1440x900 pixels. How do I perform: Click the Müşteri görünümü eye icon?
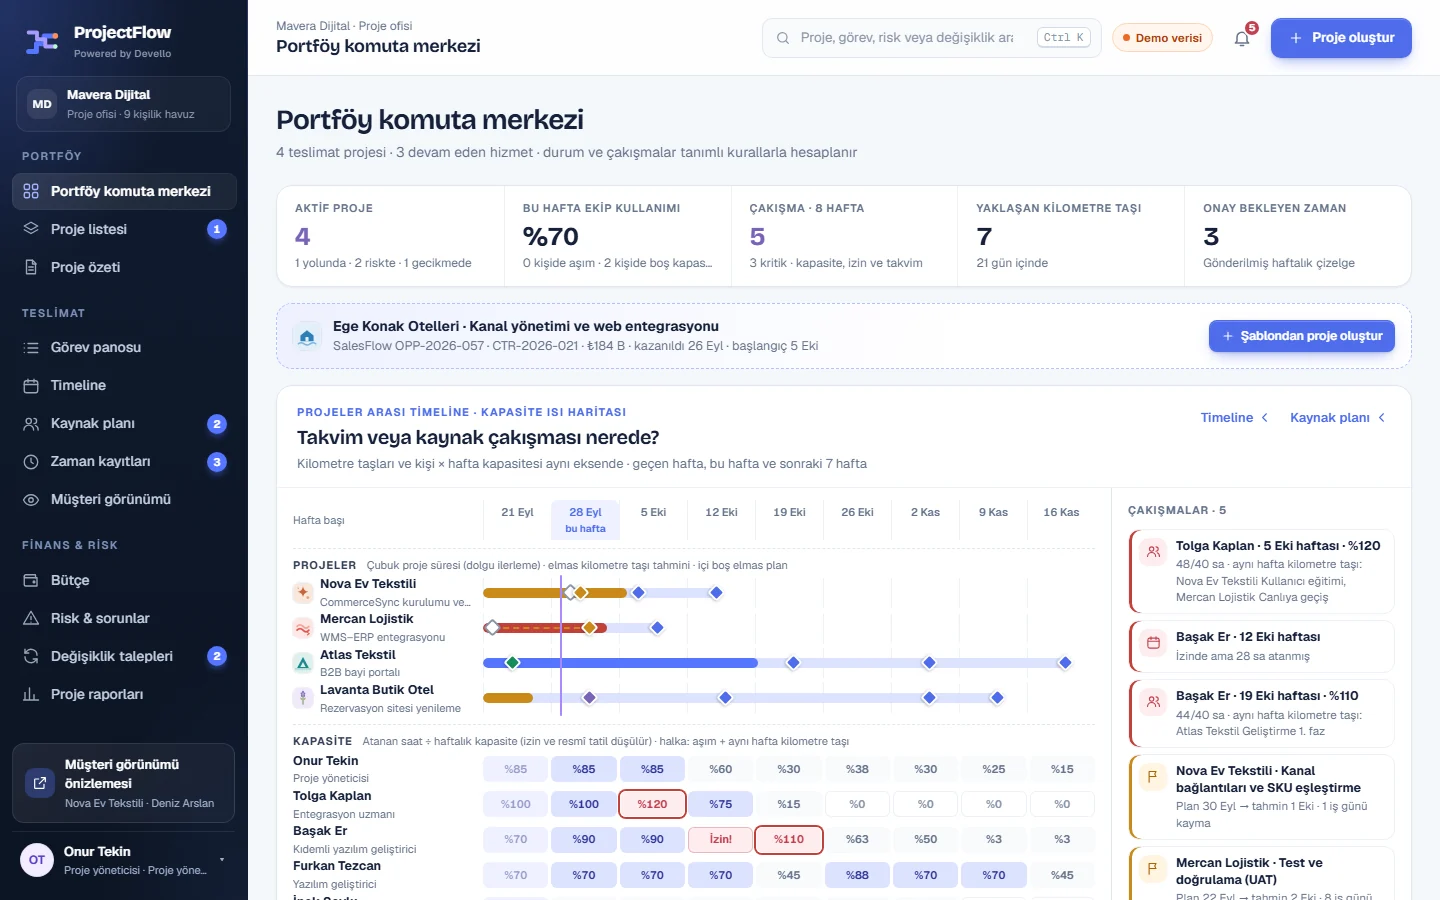click(31, 499)
